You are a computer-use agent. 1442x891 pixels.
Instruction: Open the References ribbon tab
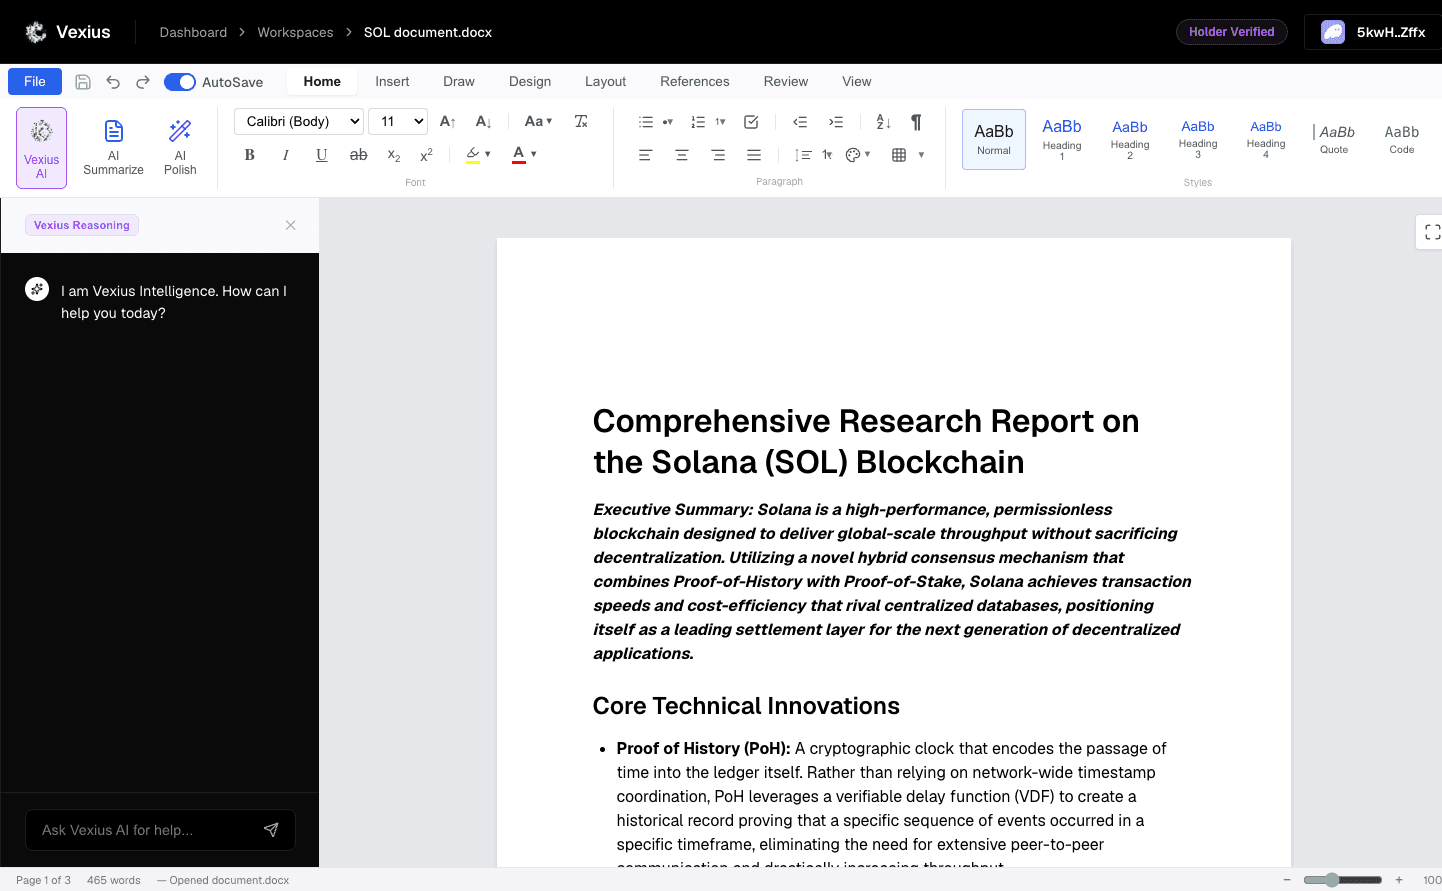[695, 82]
